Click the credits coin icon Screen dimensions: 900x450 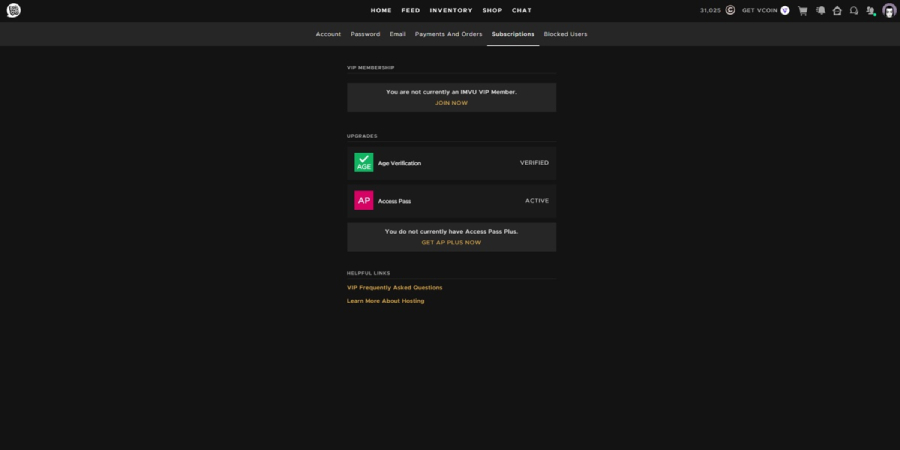[730, 10]
